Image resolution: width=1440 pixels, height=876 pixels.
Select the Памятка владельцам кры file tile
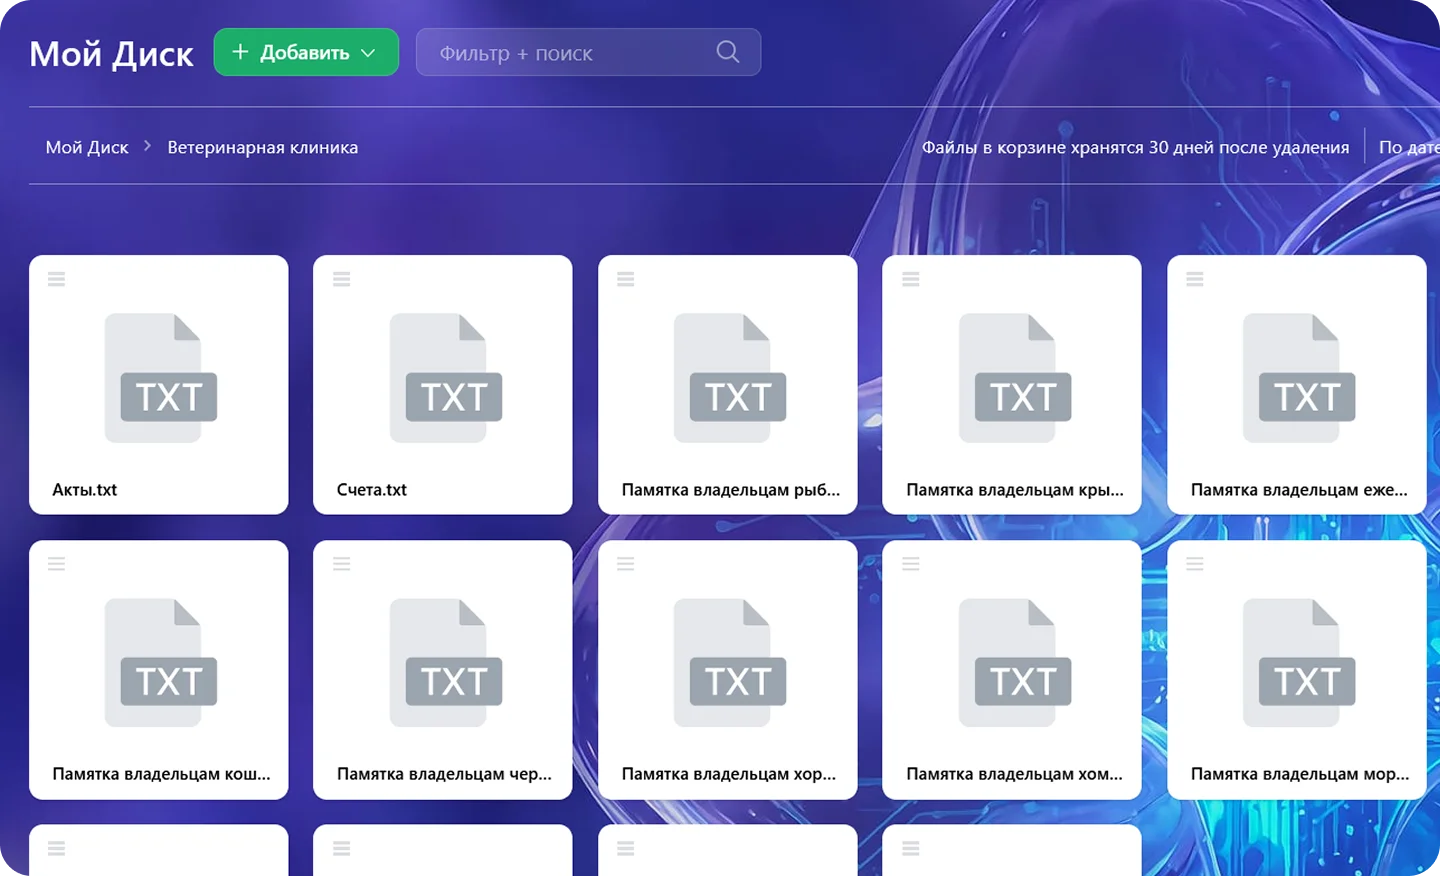[x=1012, y=385]
